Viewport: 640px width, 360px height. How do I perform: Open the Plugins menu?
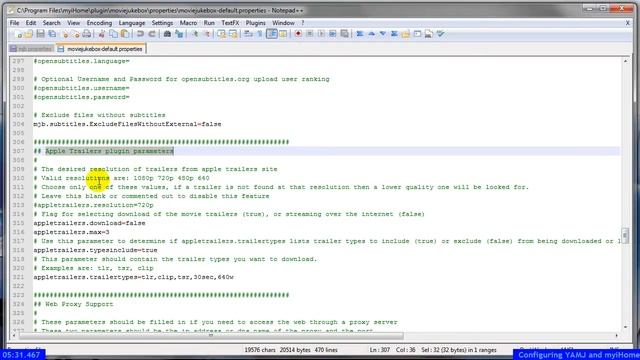256,23
